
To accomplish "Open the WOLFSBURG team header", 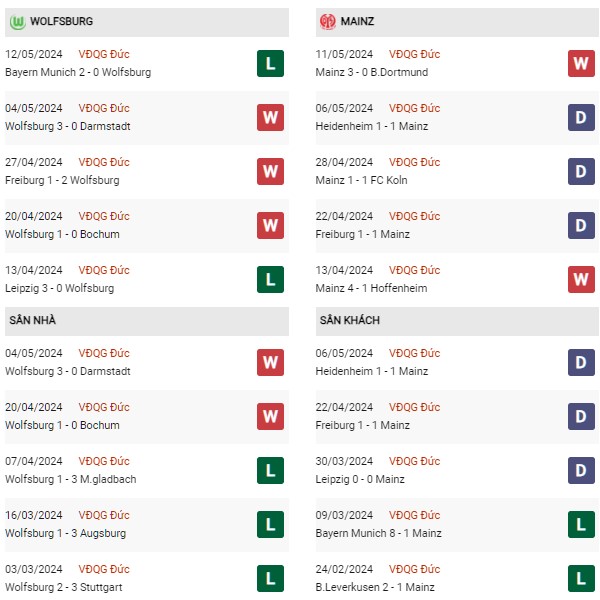I will pos(147,22).
